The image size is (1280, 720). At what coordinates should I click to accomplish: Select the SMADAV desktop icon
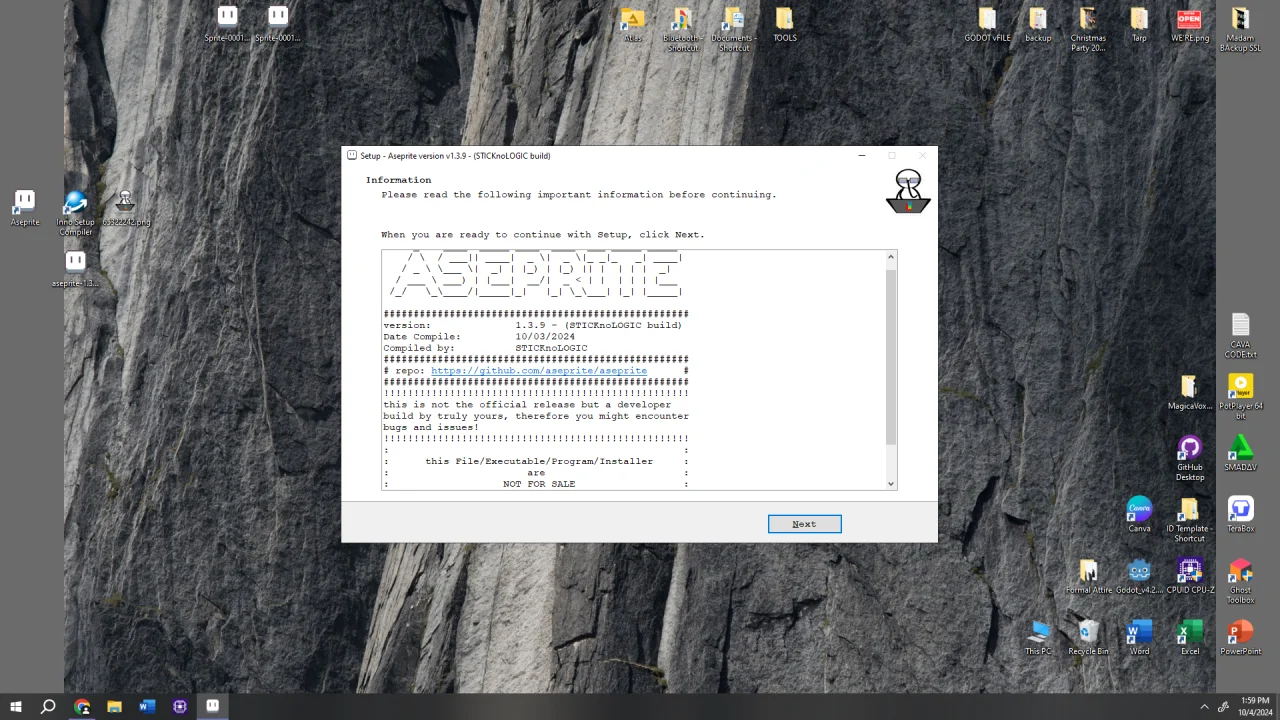[x=1240, y=454]
